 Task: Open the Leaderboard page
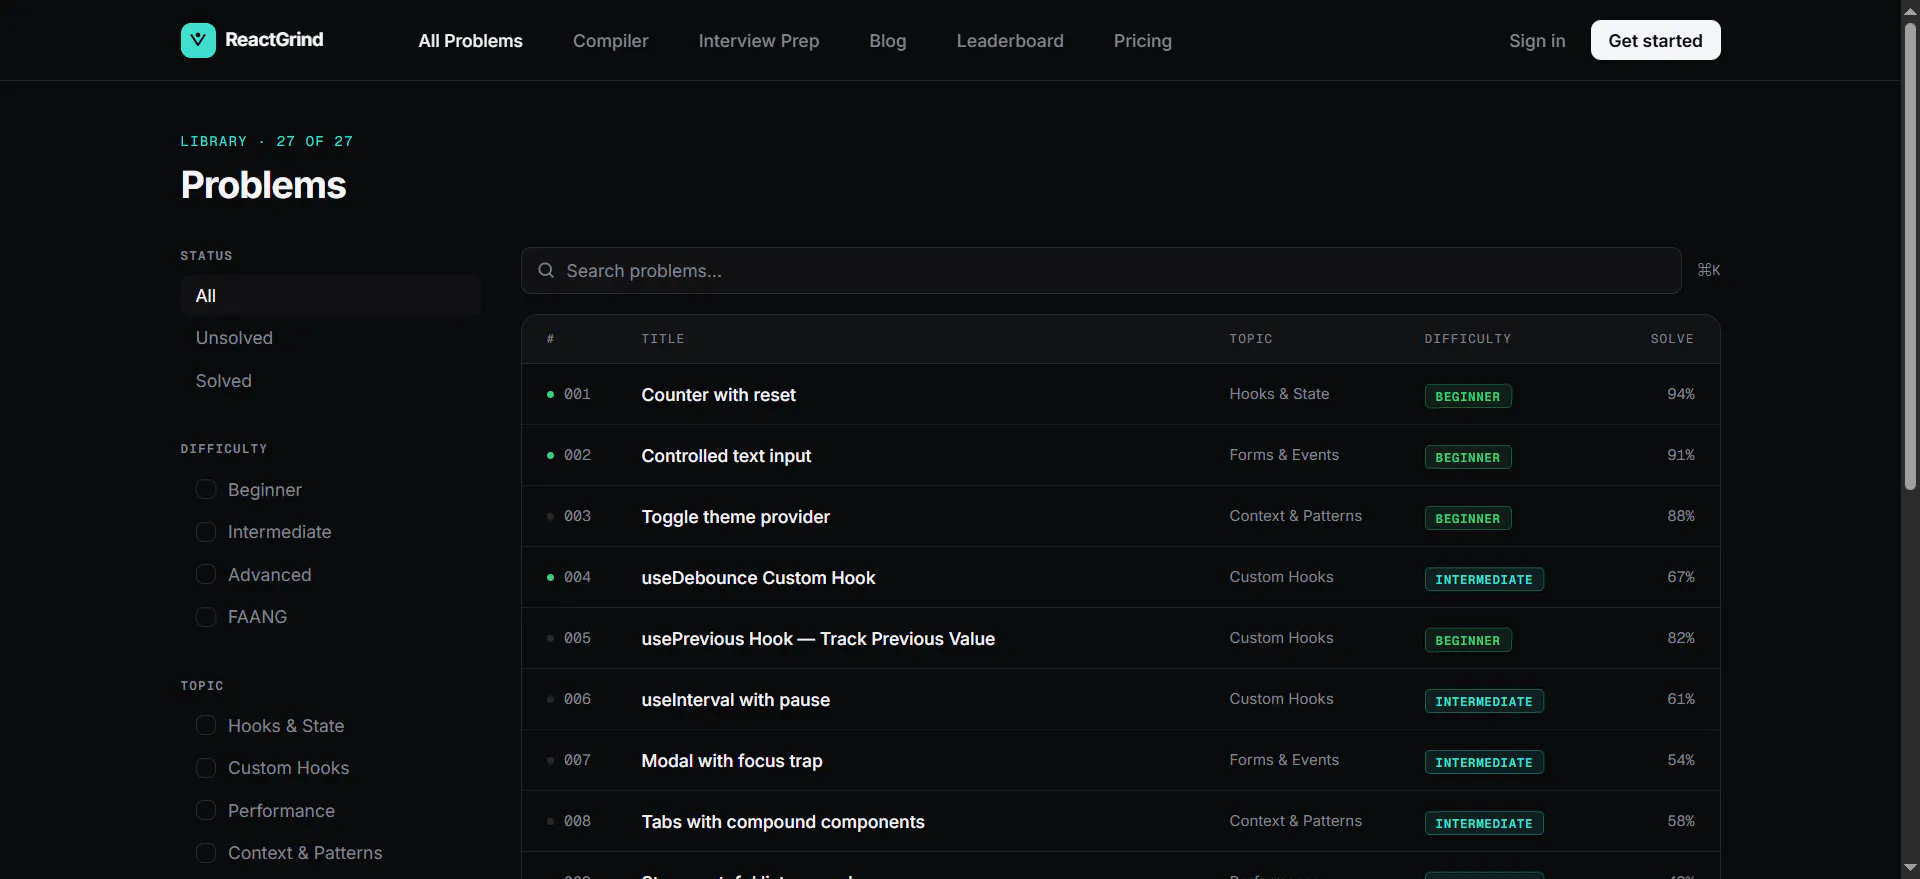(1010, 41)
